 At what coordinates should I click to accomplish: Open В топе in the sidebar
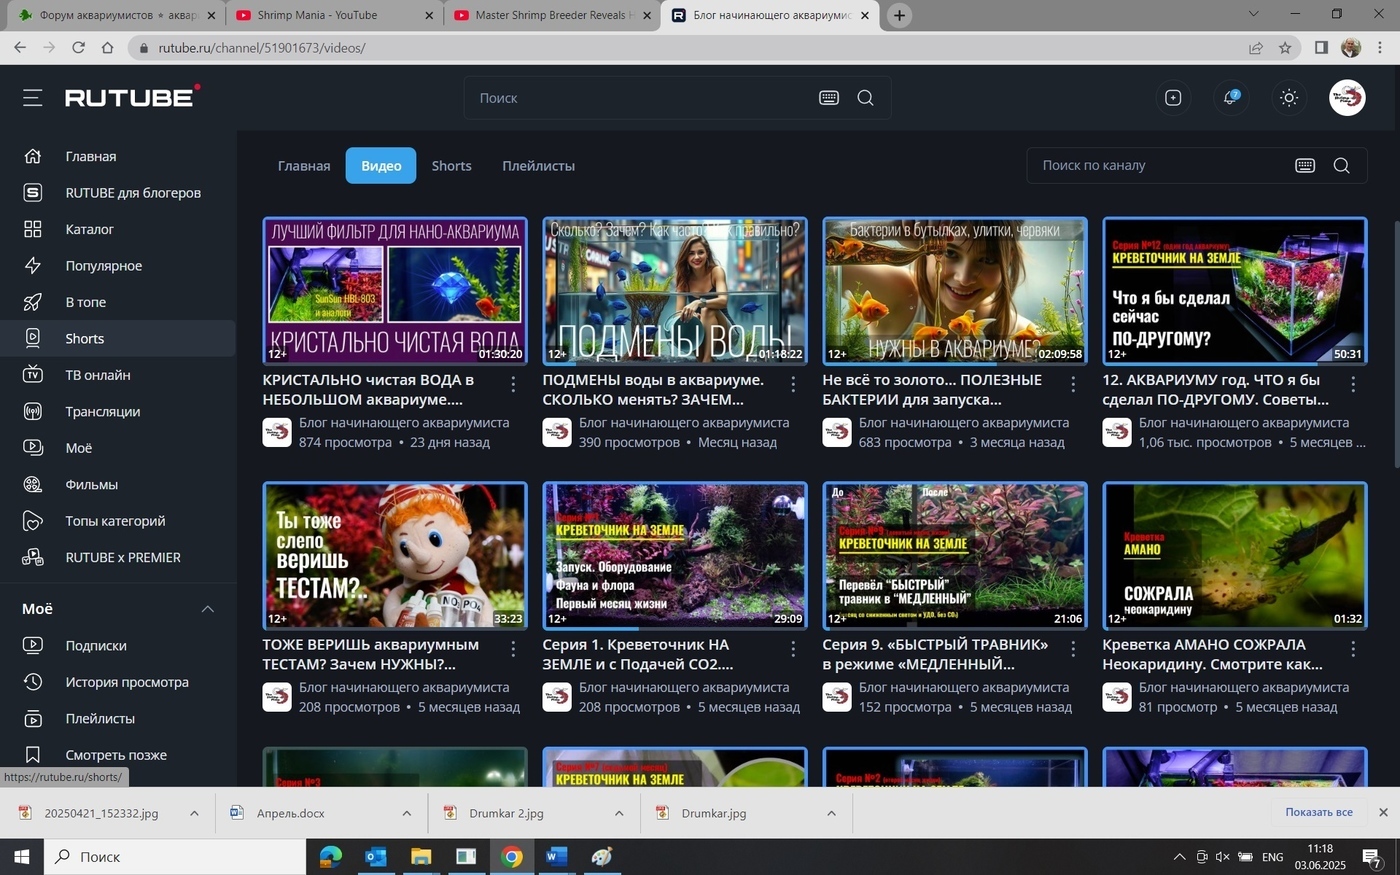118,302
